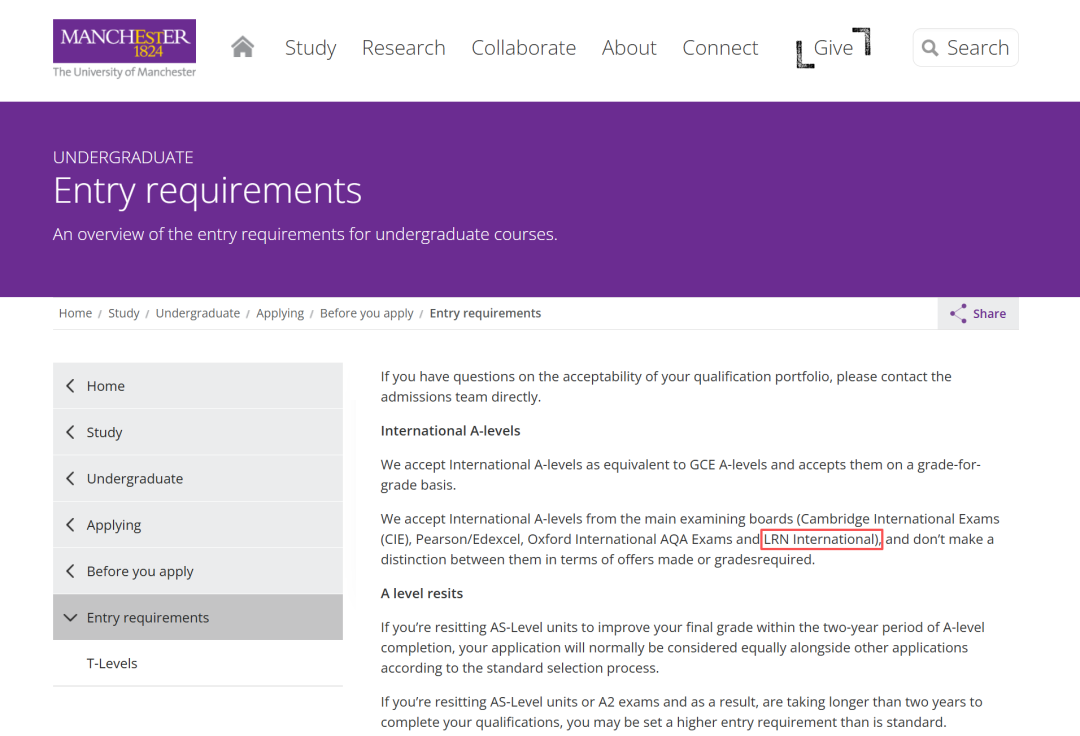The height and width of the screenshot is (736, 1080).
Task: Click the Applying breadcrumb link
Action: click(280, 313)
